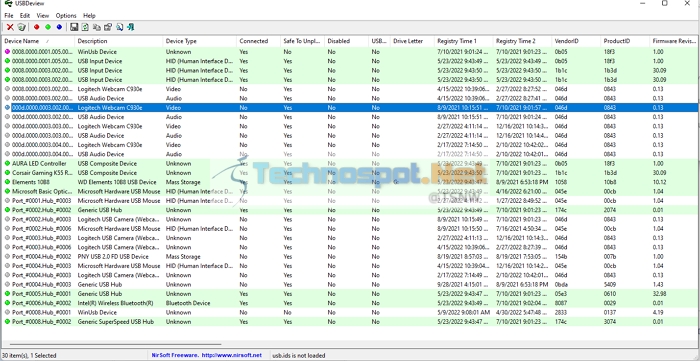This screenshot has width=700, height=361.
Task: Open the Edit menu
Action: [25, 16]
